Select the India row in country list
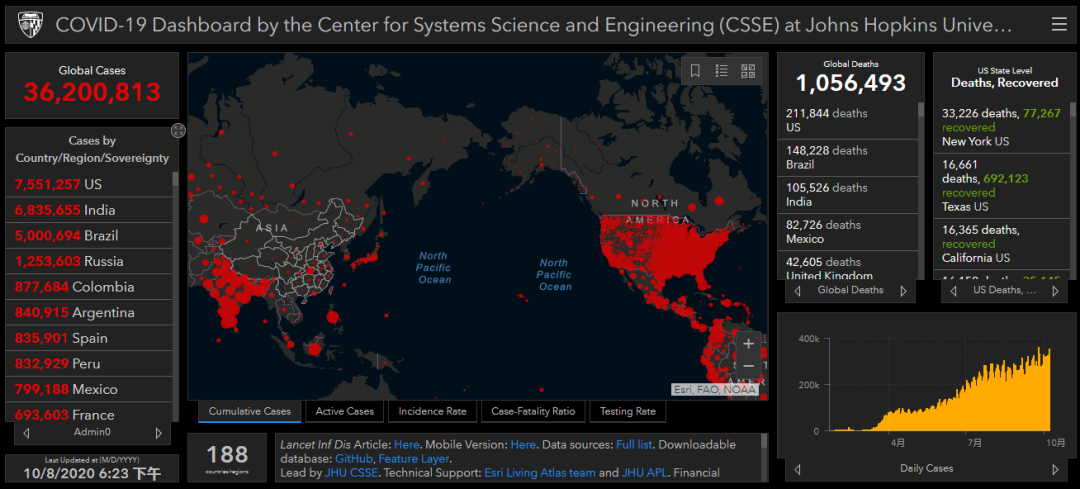The width and height of the screenshot is (1080, 489). (89, 210)
